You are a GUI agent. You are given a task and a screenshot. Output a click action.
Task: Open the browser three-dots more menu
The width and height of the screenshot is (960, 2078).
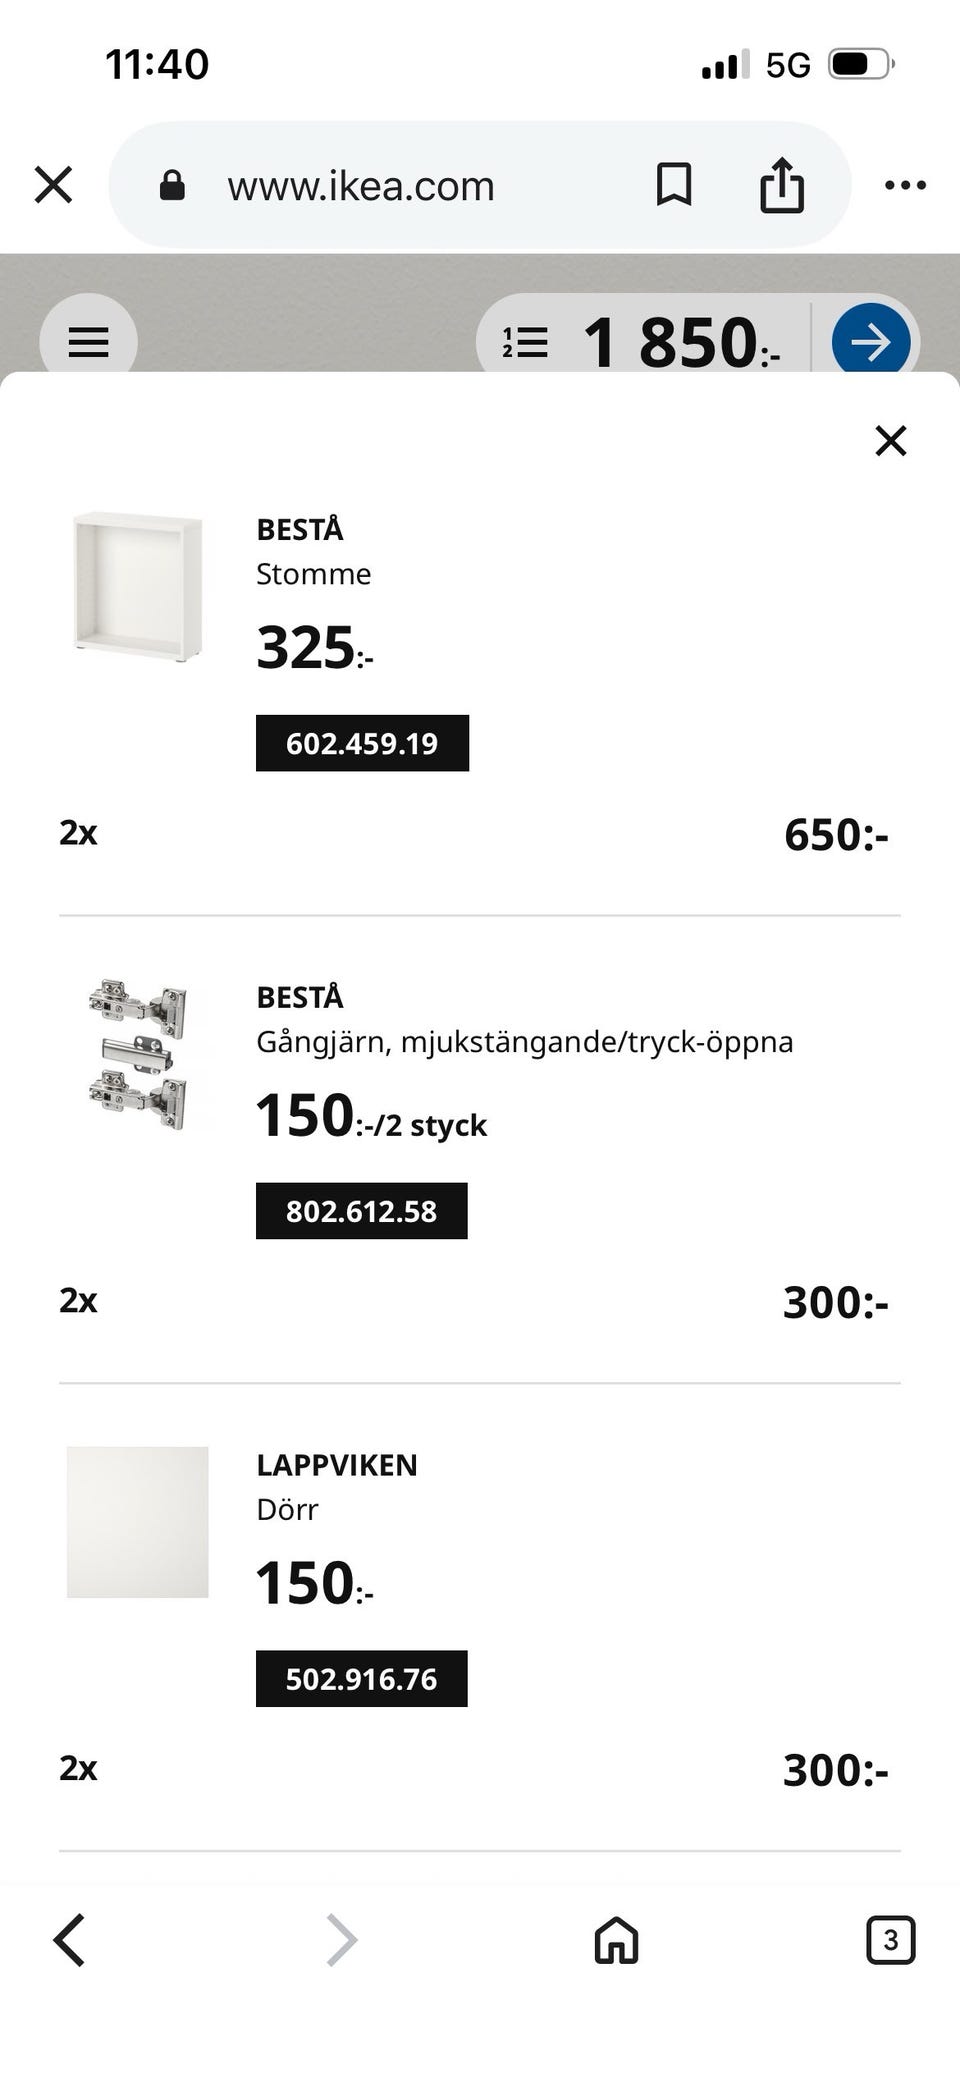pos(905,185)
